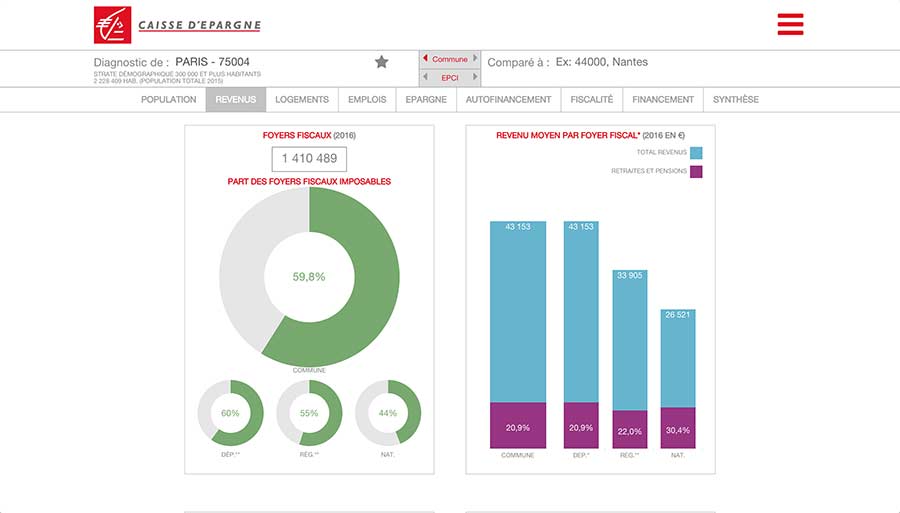Go to the EPARGNE tab
Screen dimensions: 900x513
pyautogui.click(x=426, y=99)
